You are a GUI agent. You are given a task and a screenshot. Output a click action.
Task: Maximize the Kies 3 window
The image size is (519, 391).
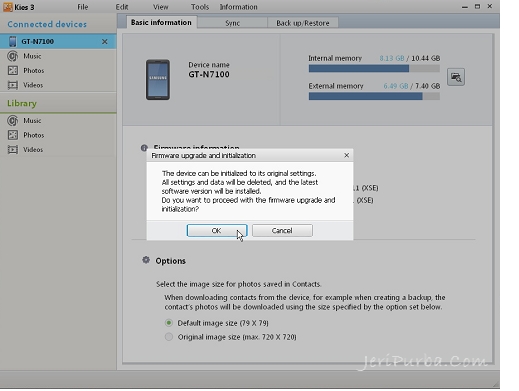click(477, 6)
